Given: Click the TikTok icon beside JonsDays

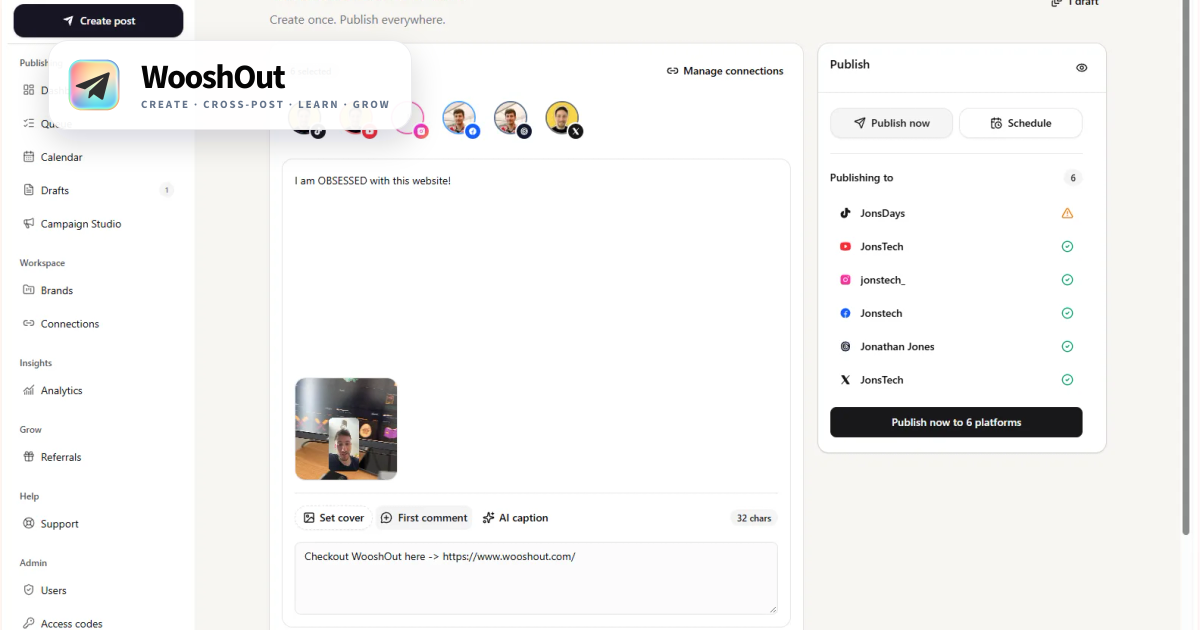Looking at the screenshot, I should 845,213.
